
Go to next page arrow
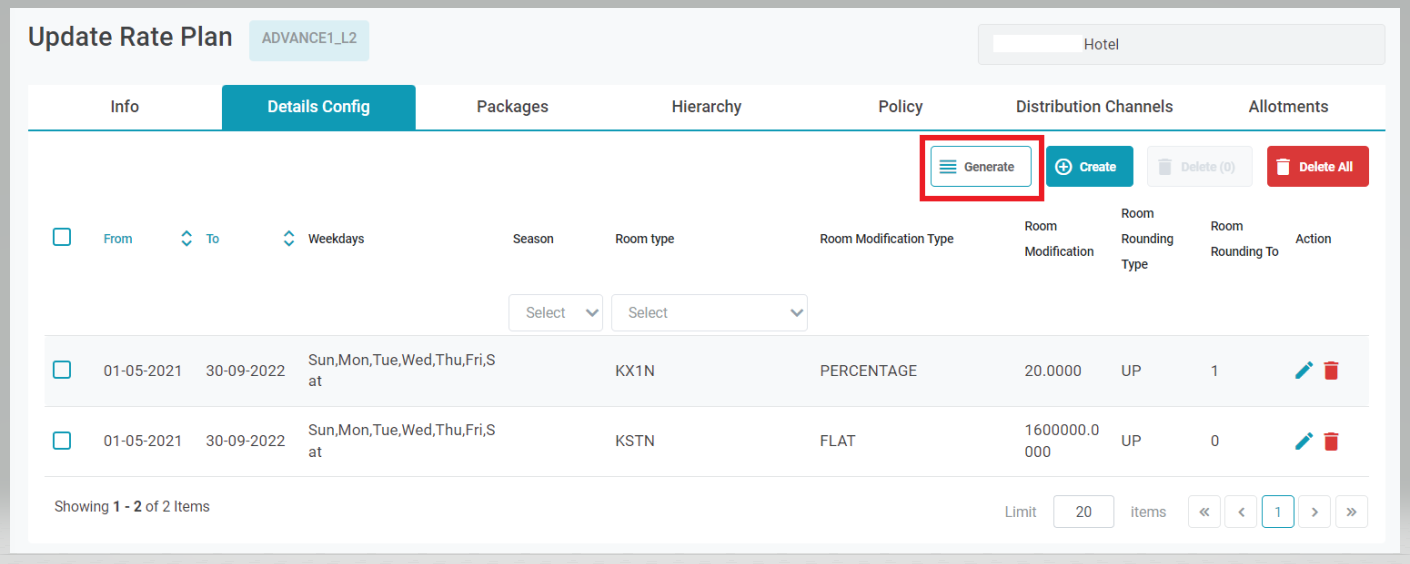pos(1314,512)
